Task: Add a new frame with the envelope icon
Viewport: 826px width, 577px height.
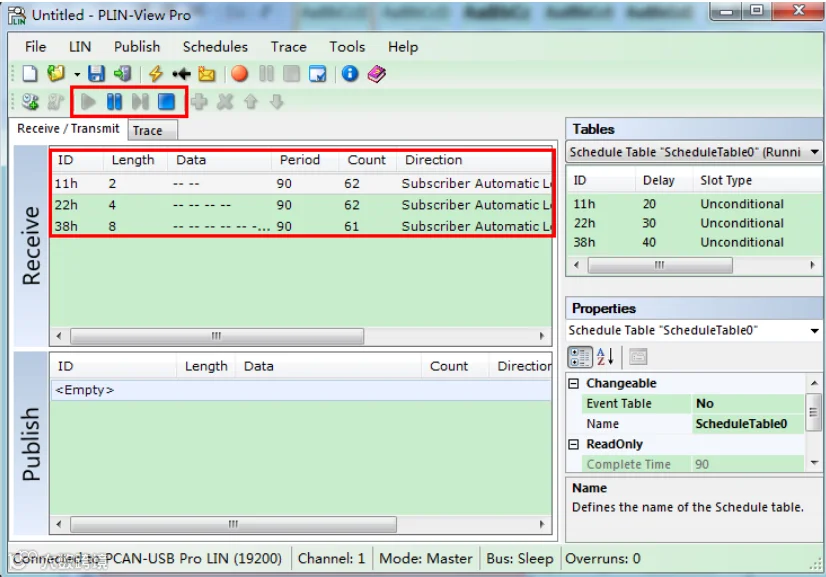Action: [x=206, y=74]
